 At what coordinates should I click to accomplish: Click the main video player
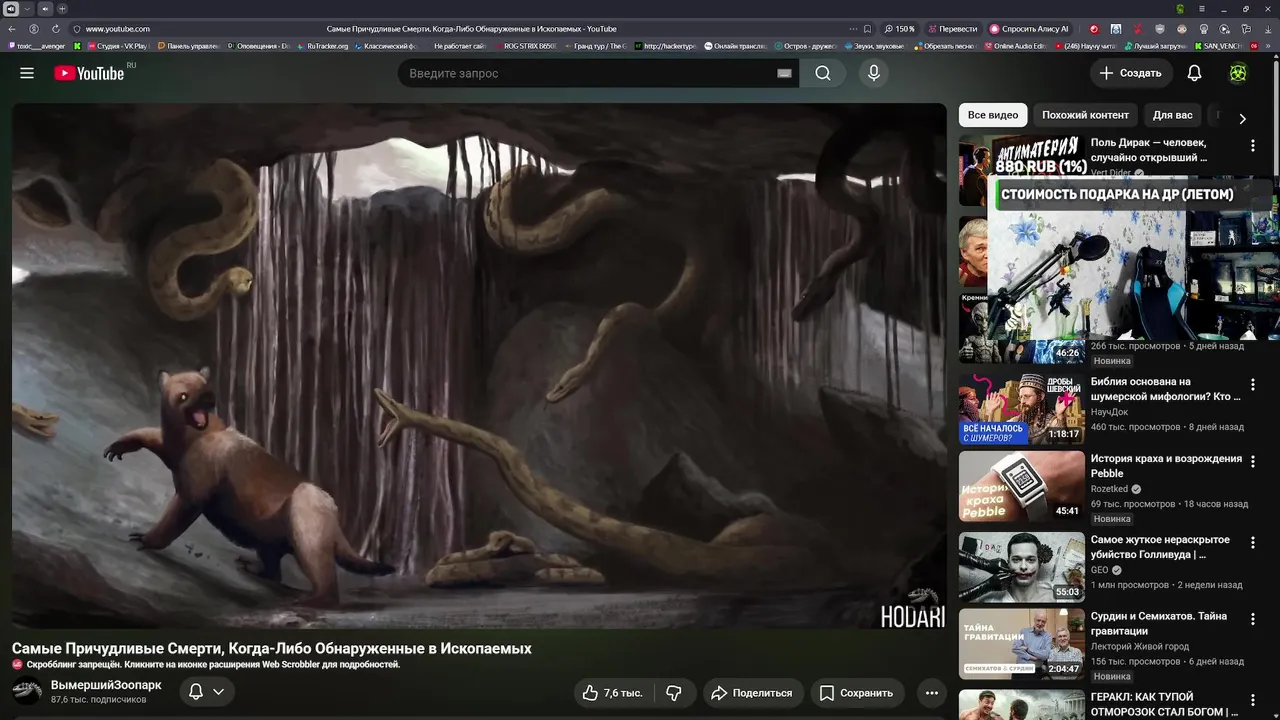(x=479, y=366)
